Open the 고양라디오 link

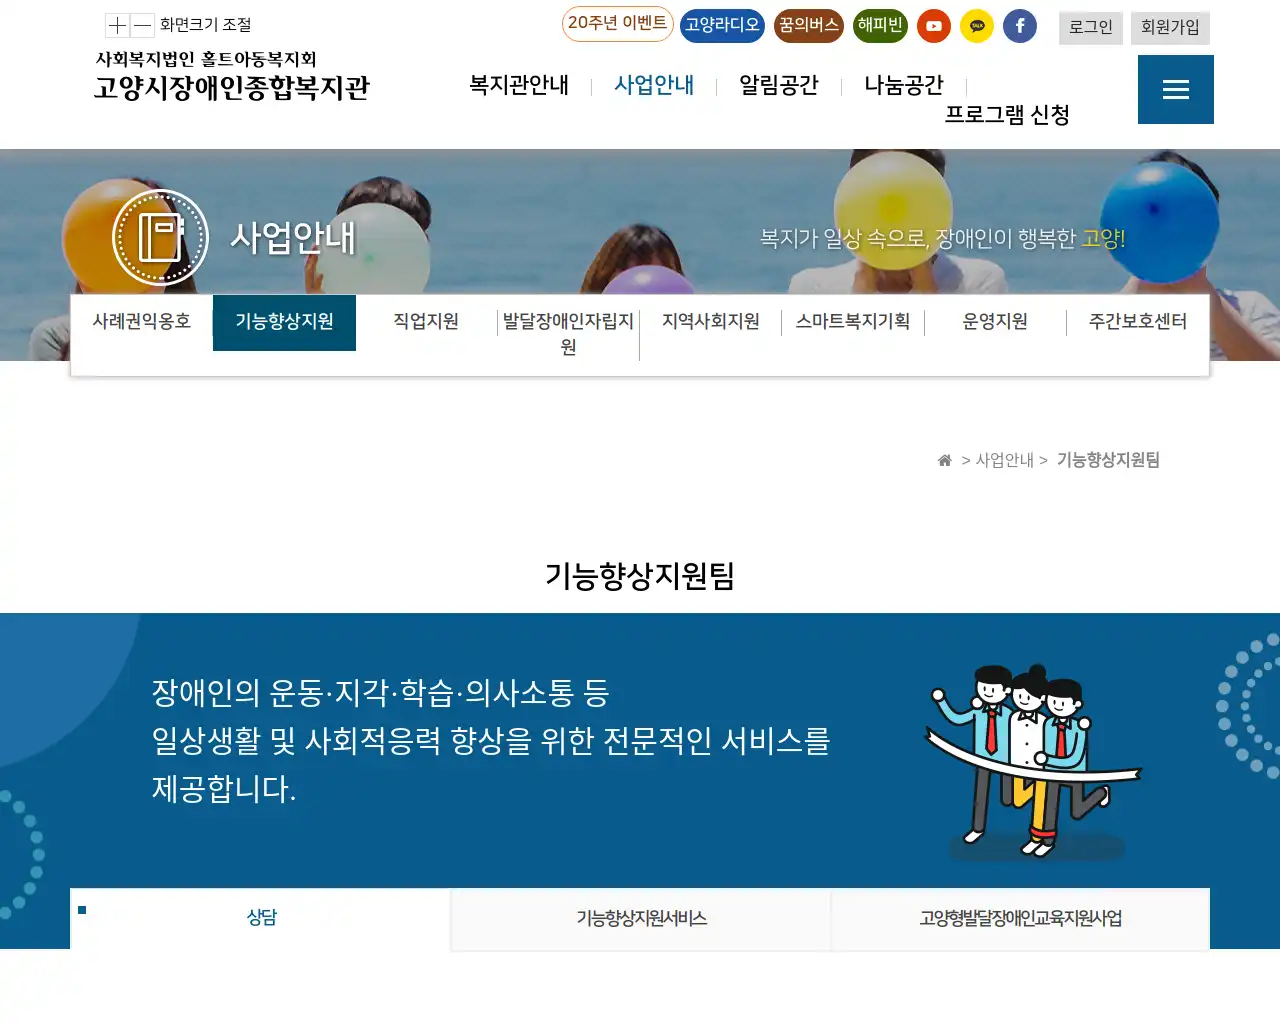722,26
